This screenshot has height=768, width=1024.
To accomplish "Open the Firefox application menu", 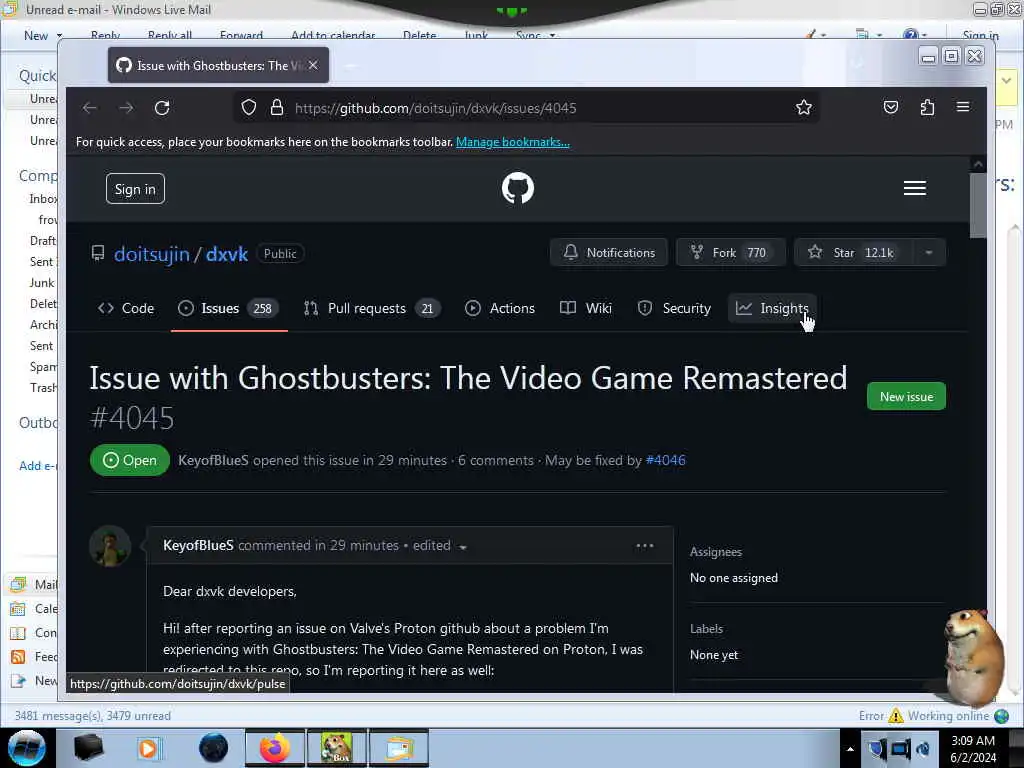I will click(x=963, y=106).
